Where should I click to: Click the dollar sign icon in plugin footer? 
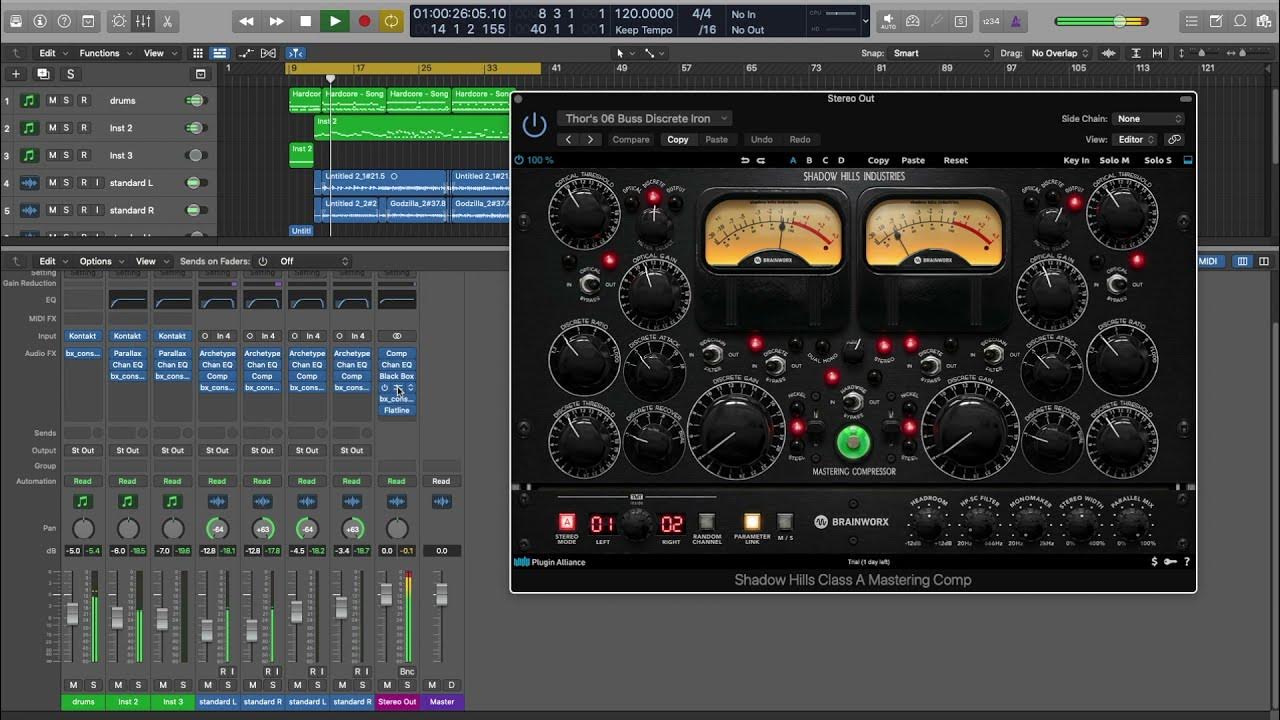click(x=1154, y=562)
